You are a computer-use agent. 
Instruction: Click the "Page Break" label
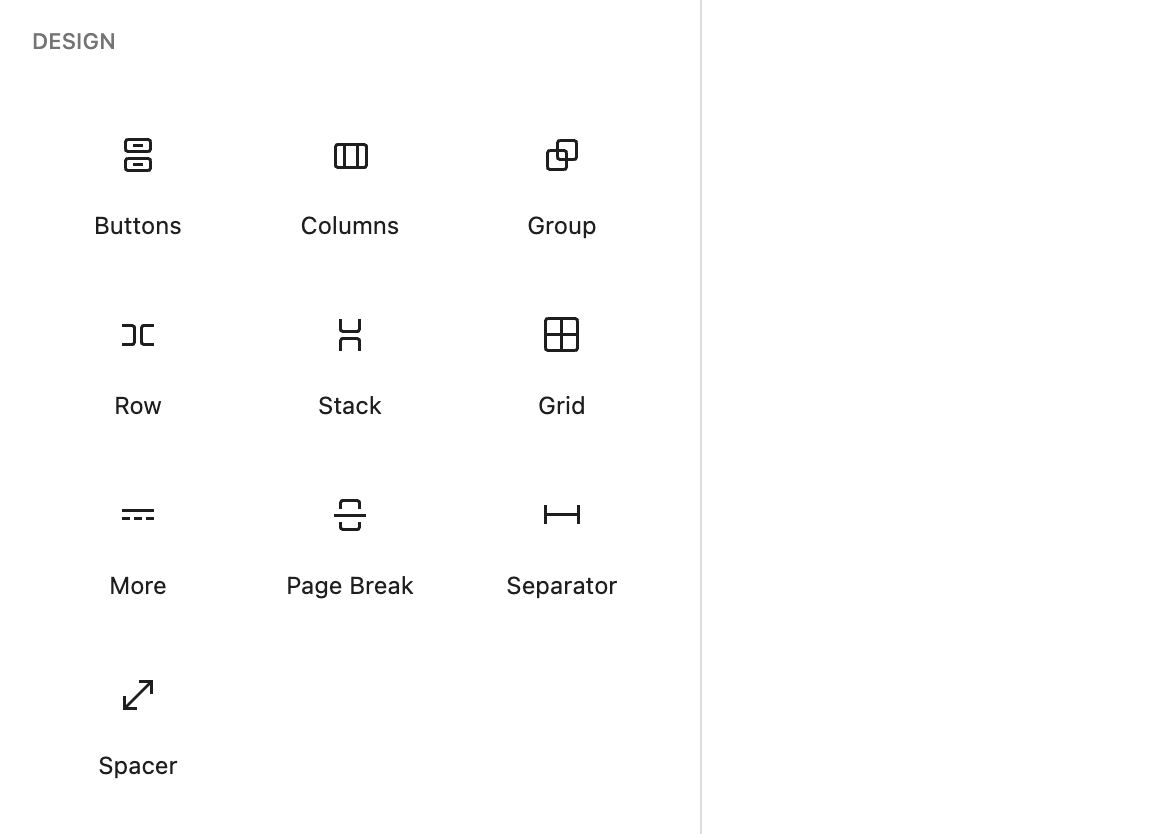(x=350, y=586)
